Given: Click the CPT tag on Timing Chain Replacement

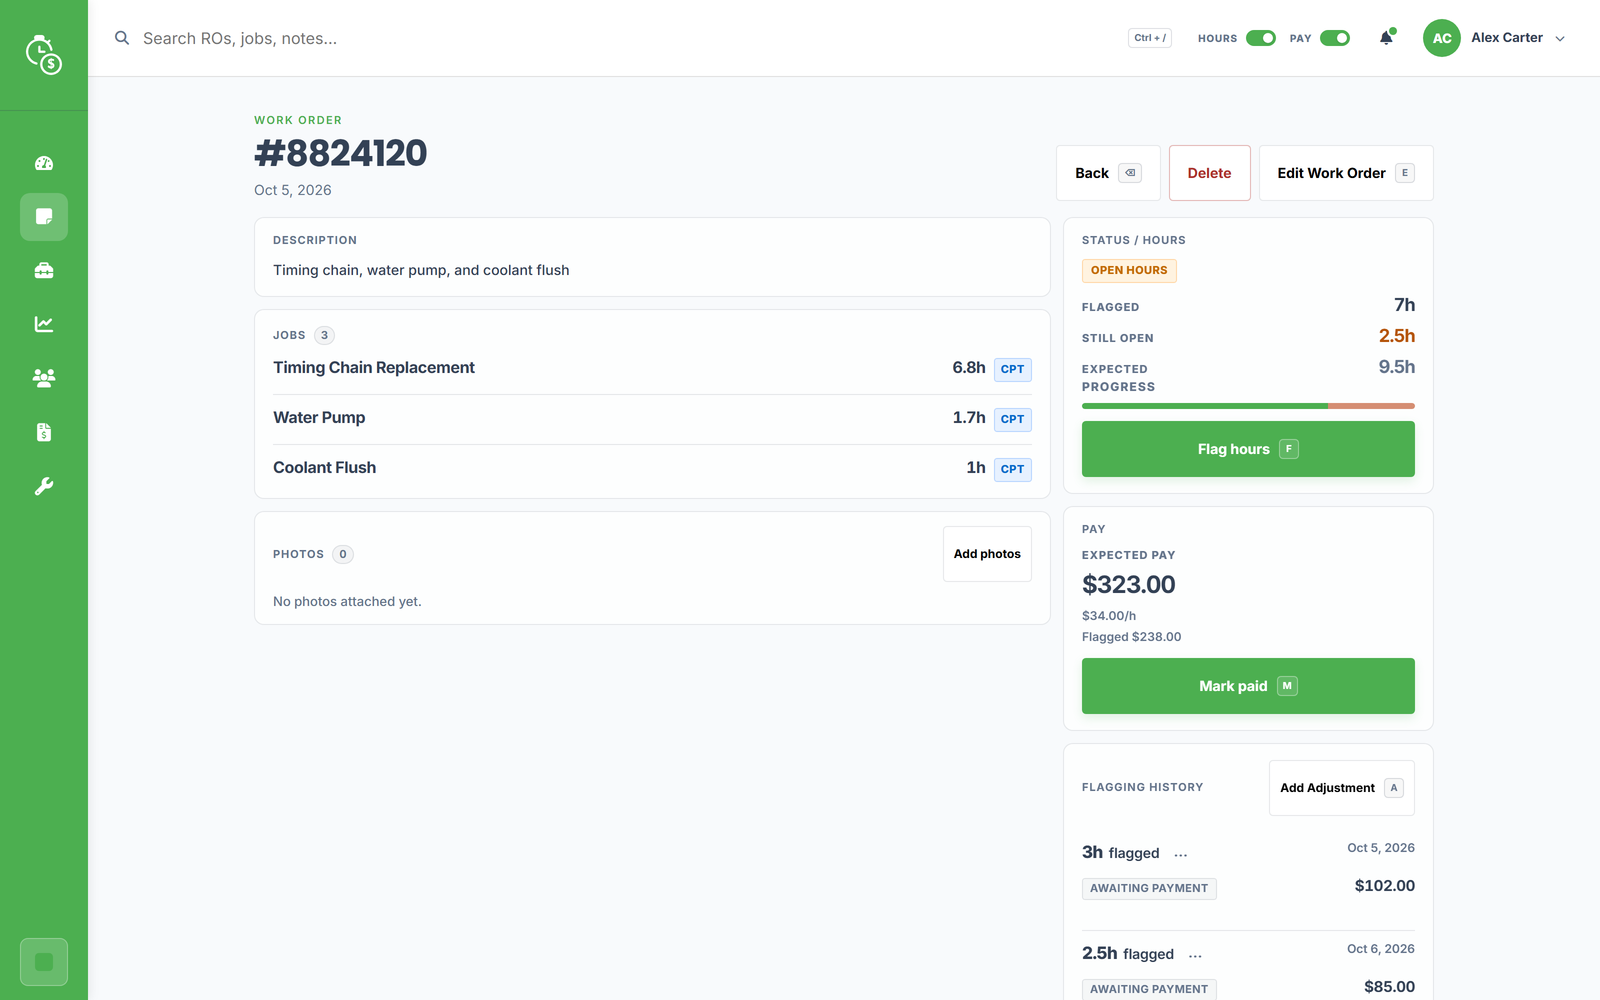Looking at the screenshot, I should pos(1012,369).
